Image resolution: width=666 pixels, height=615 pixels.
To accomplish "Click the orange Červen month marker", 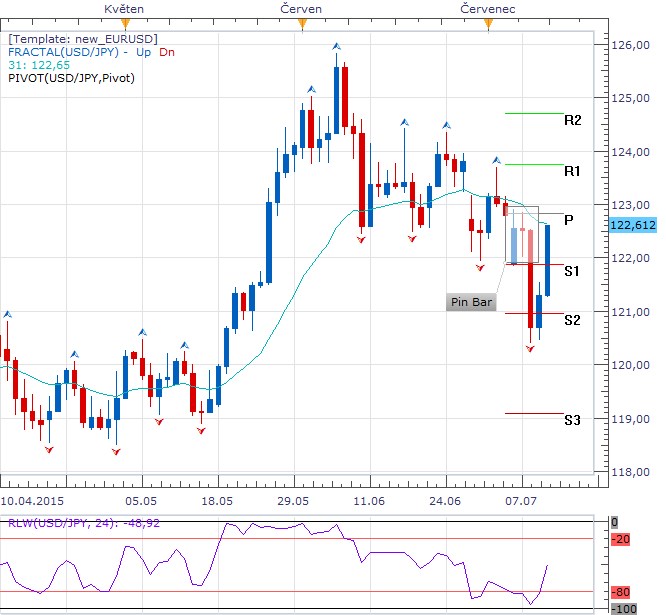I will 302,24.
